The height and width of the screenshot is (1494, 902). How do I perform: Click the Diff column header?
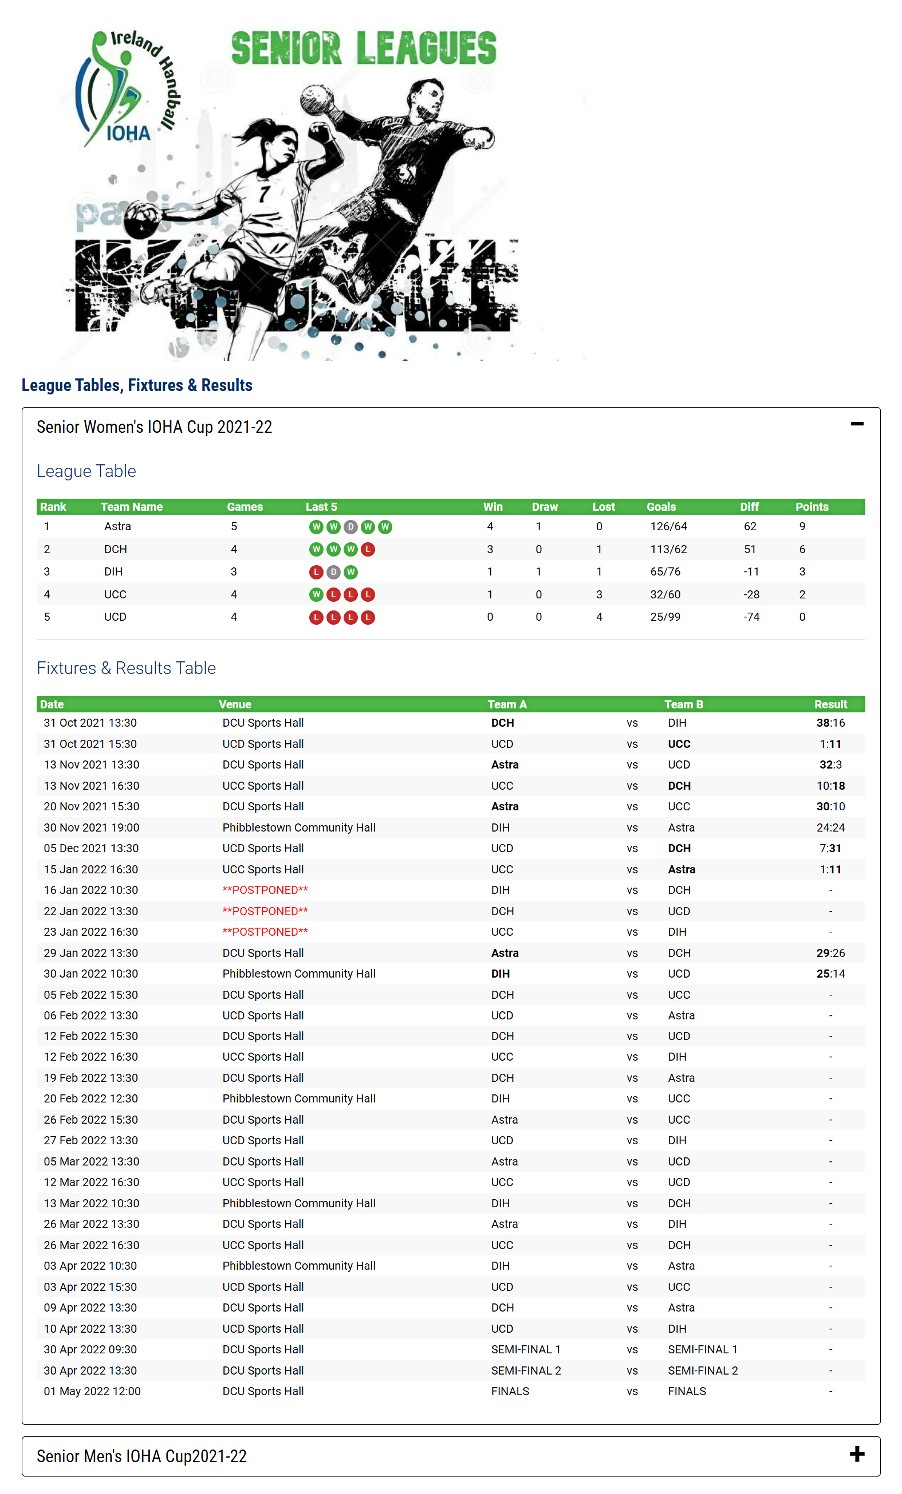coord(749,507)
